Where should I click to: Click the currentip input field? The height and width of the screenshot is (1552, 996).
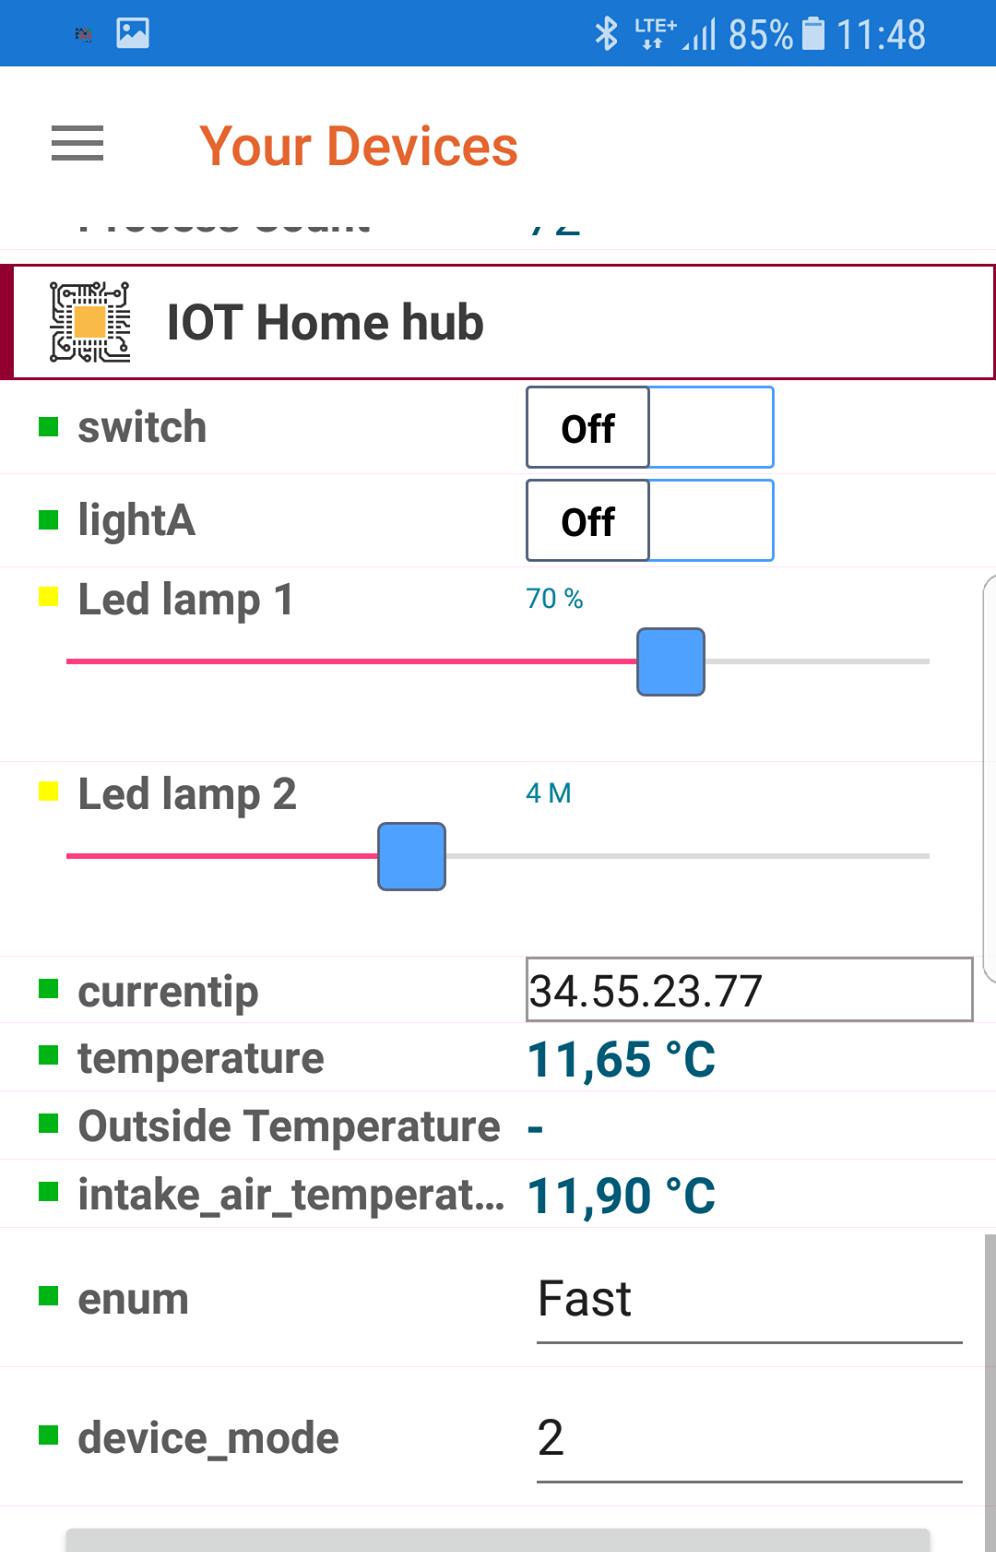(749, 990)
